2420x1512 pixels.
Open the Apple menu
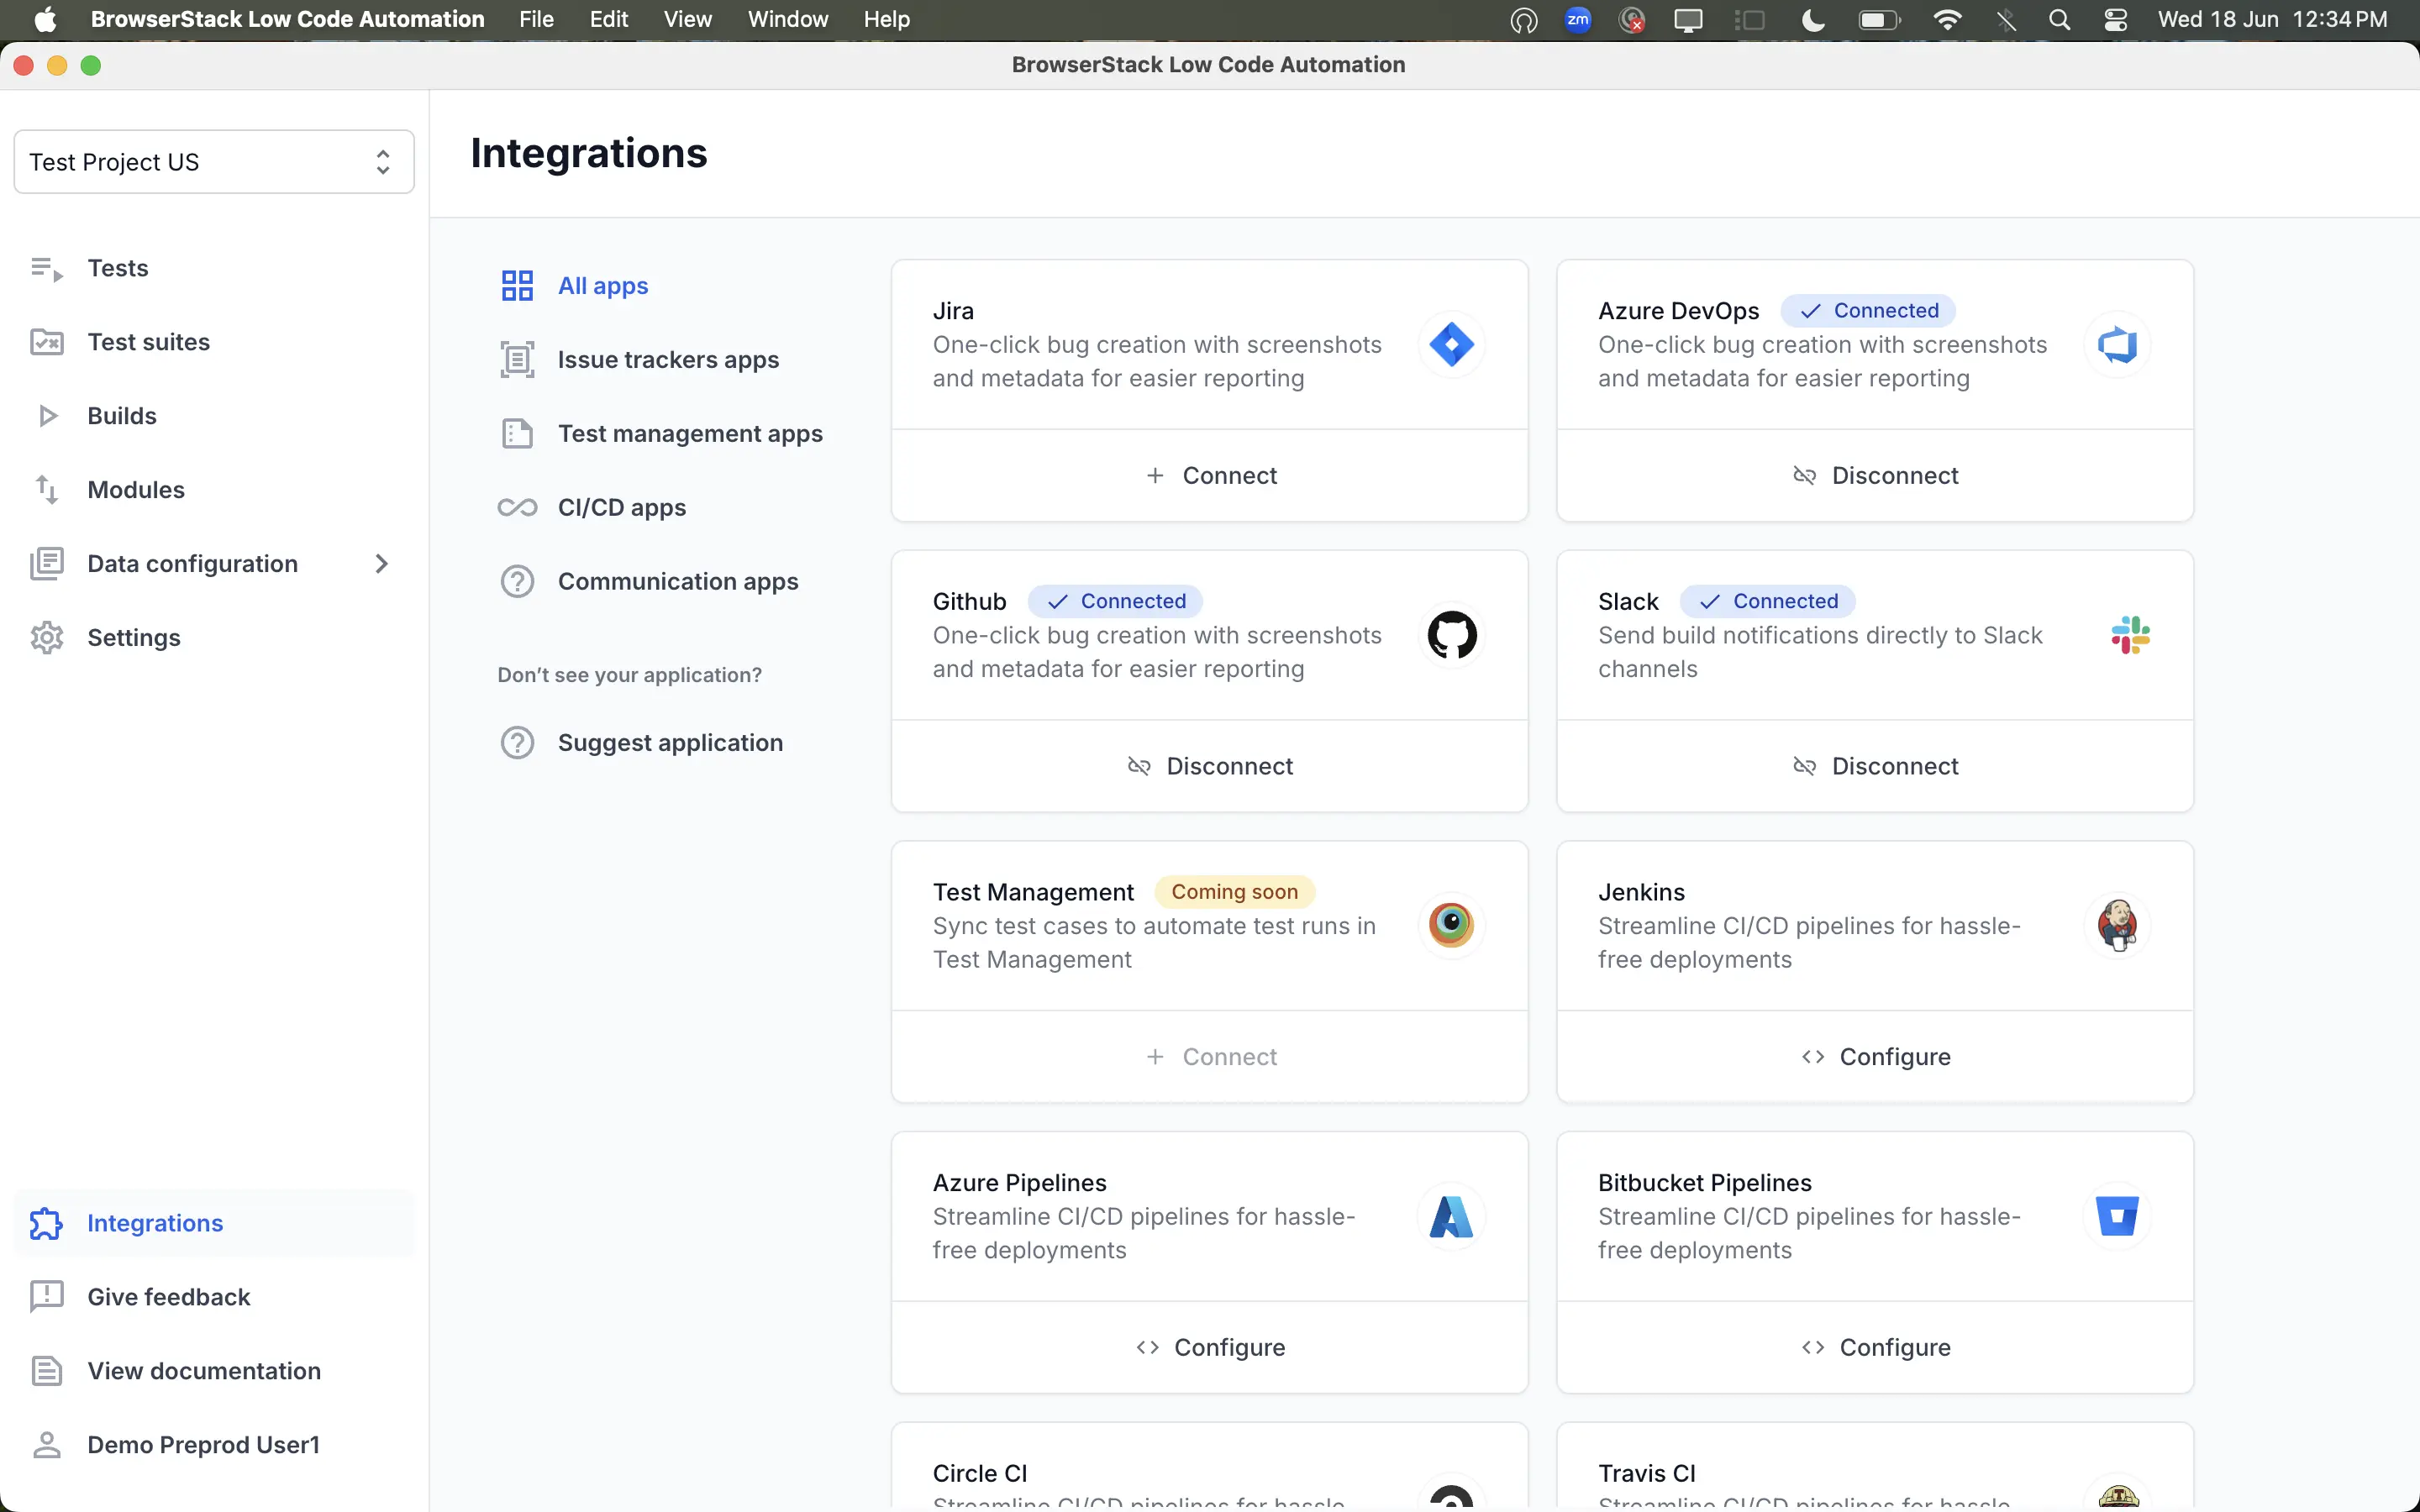[45, 20]
